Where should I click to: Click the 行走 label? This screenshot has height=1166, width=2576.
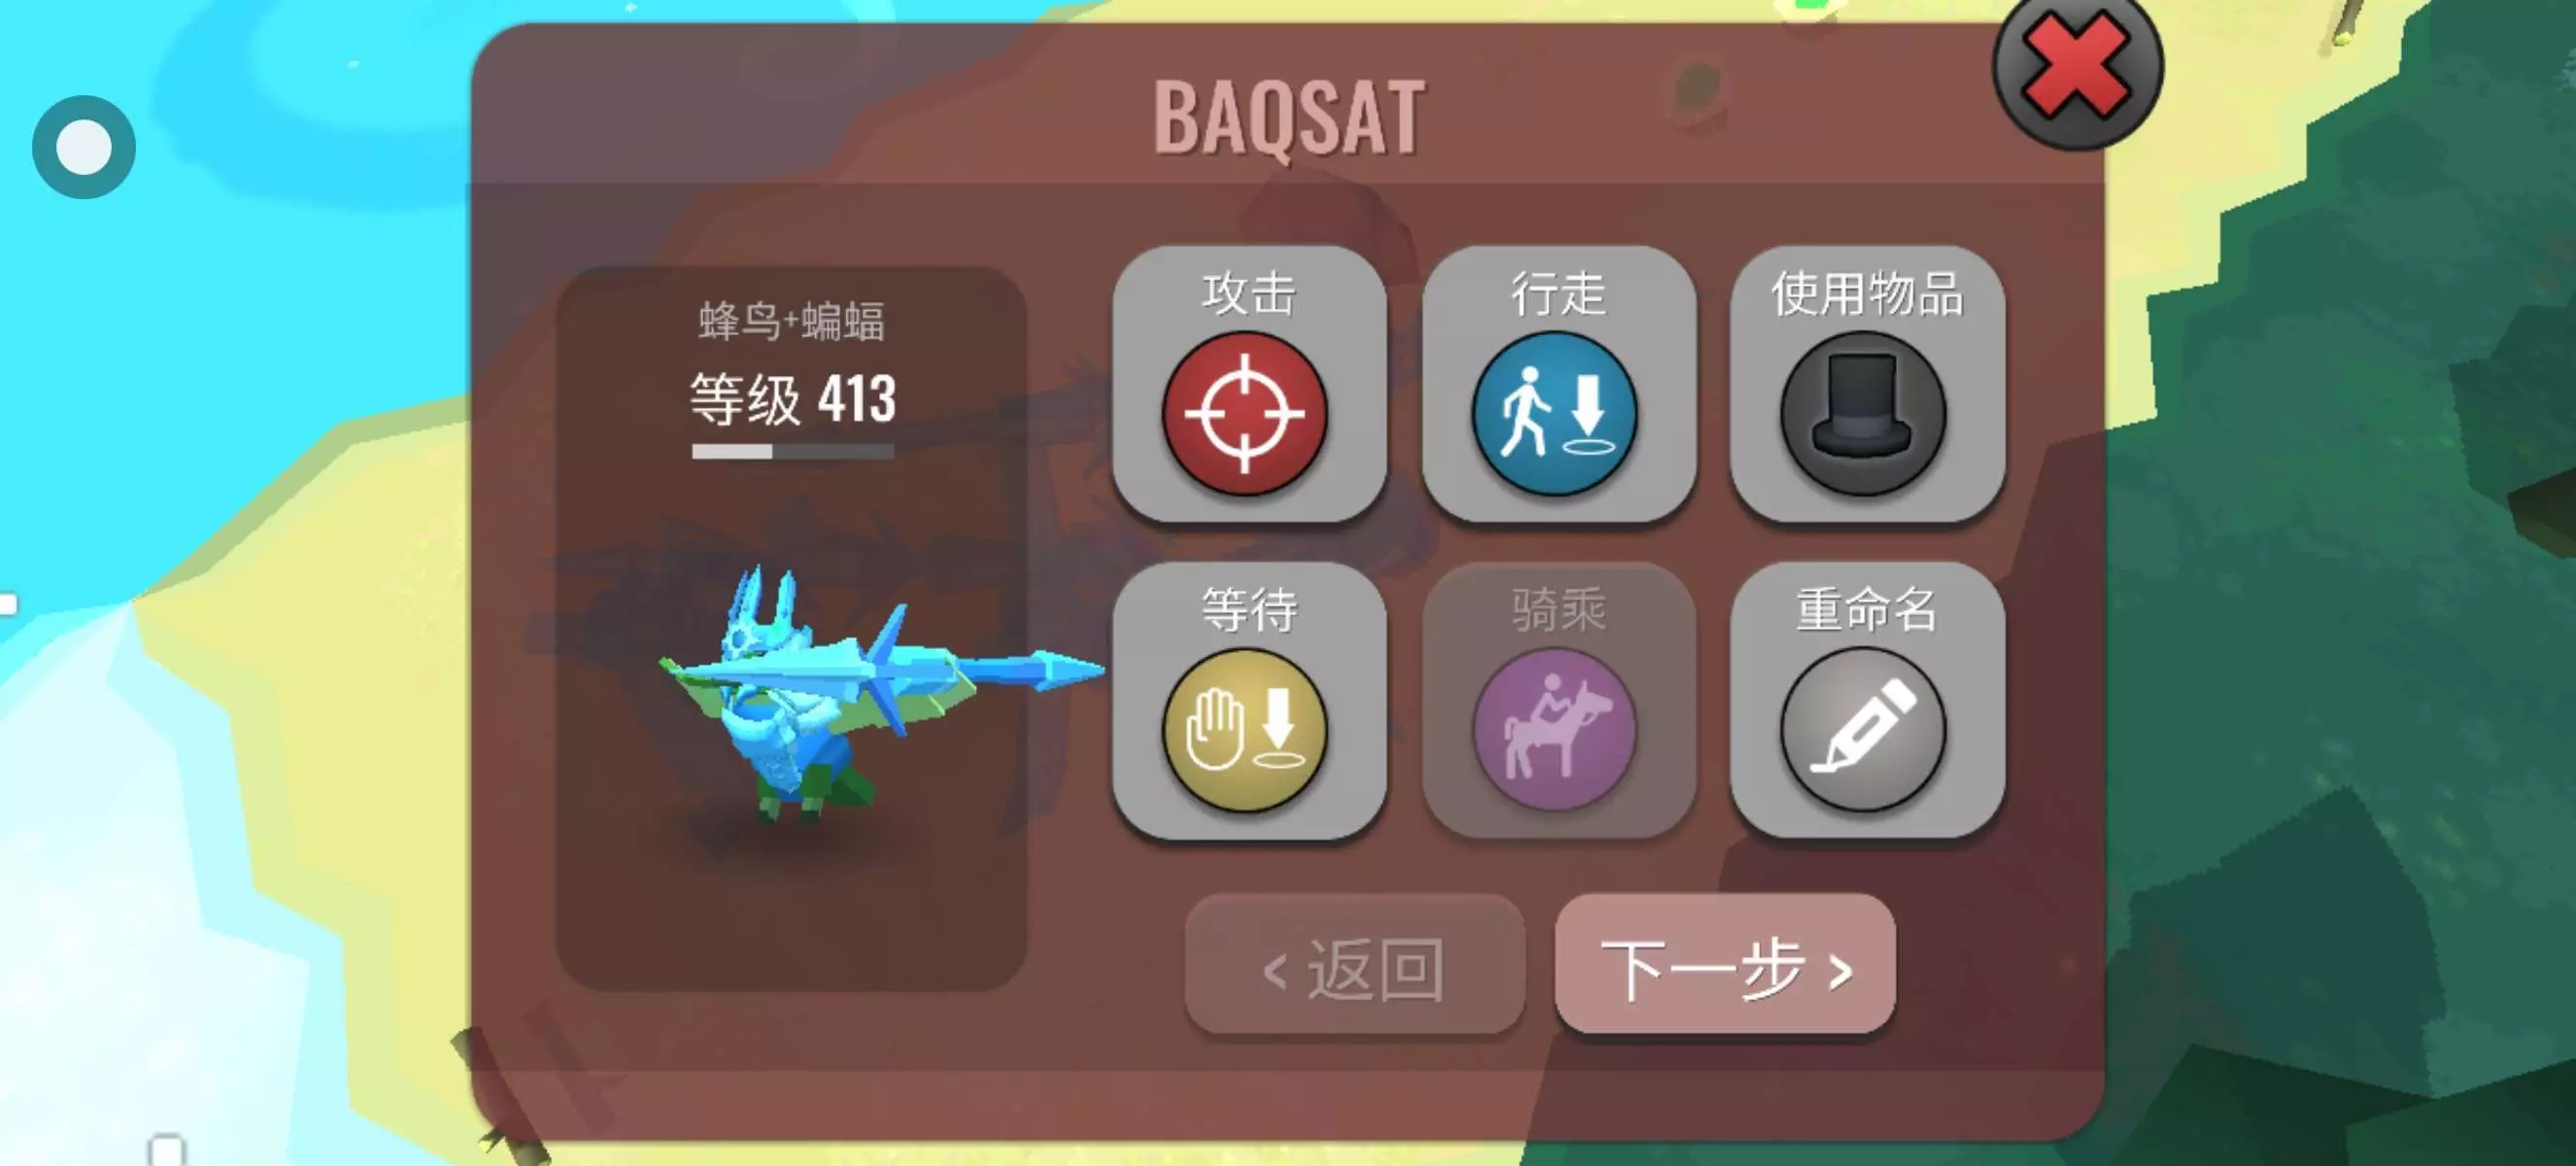[x=1558, y=294]
